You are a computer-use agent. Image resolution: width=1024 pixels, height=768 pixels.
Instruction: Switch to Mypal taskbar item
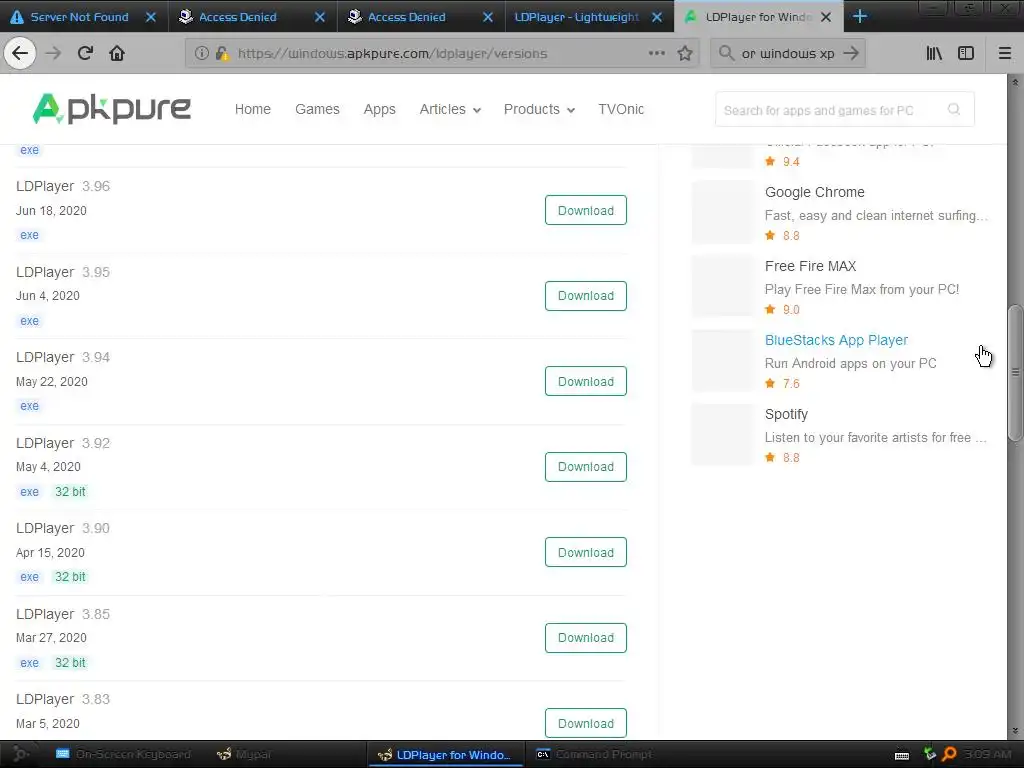[x=244, y=754]
